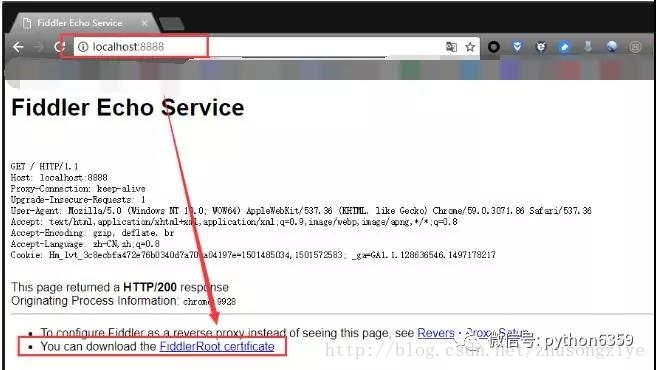Open the black circle extension icon
This screenshot has height=370, width=656.
[x=494, y=47]
